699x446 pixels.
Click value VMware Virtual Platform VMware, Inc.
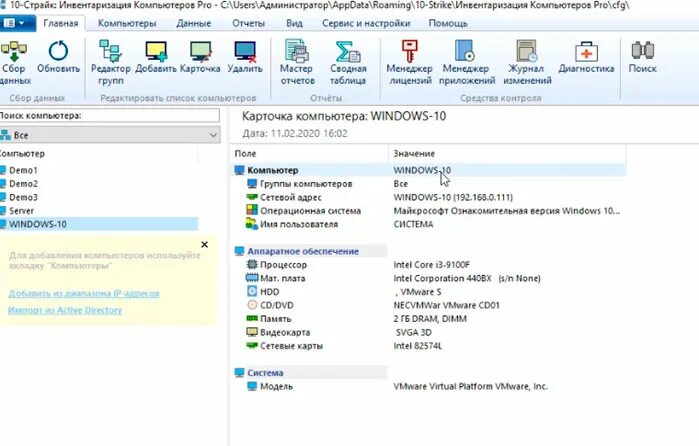point(470,386)
